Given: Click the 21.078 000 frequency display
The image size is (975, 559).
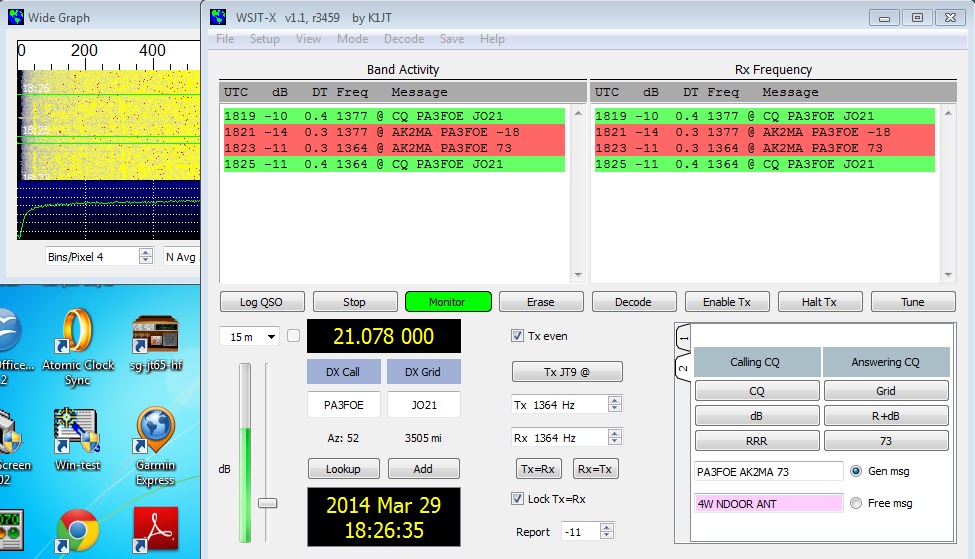Looking at the screenshot, I should (384, 336).
